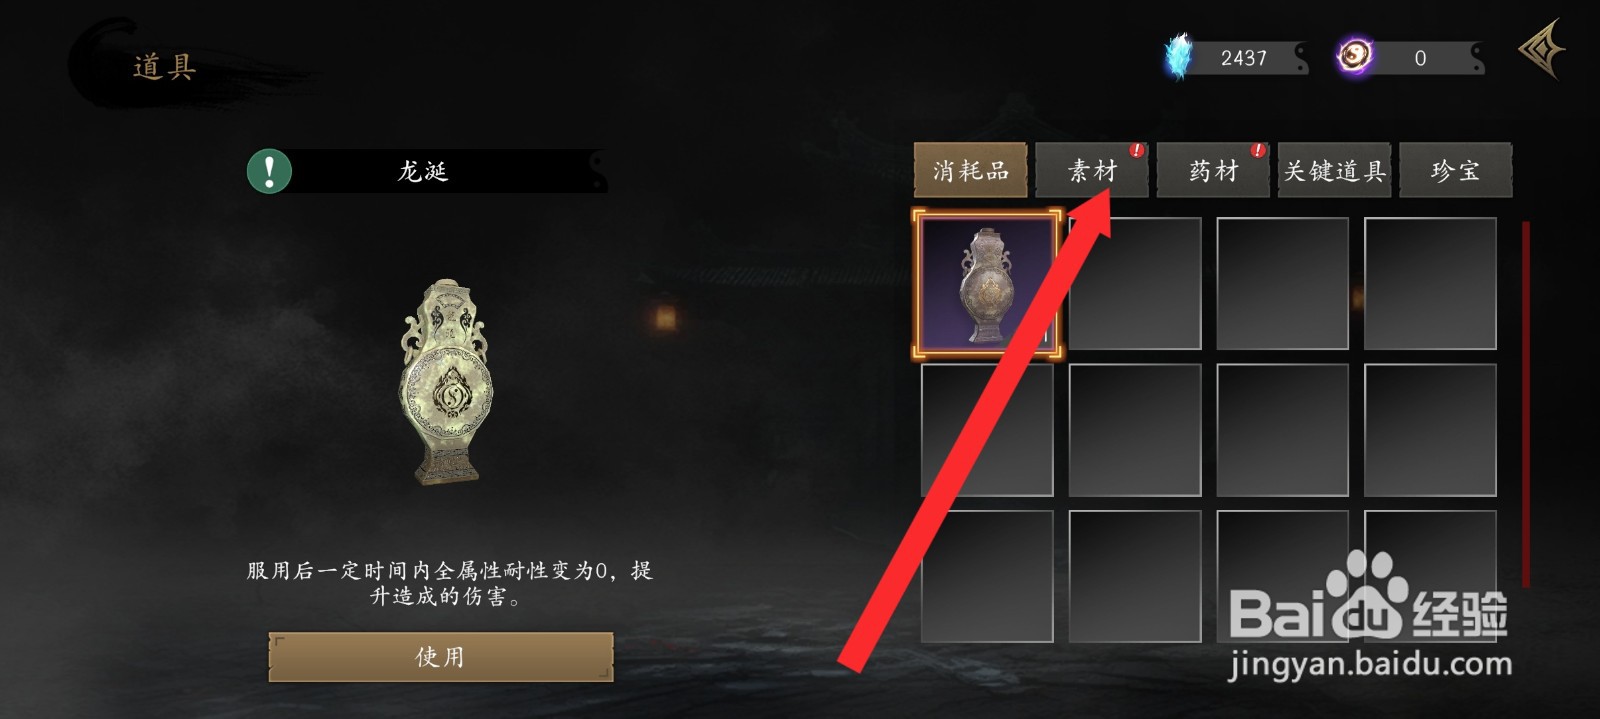Open the 关键道具 tab
This screenshot has width=1600, height=719.
pyautogui.click(x=1334, y=170)
